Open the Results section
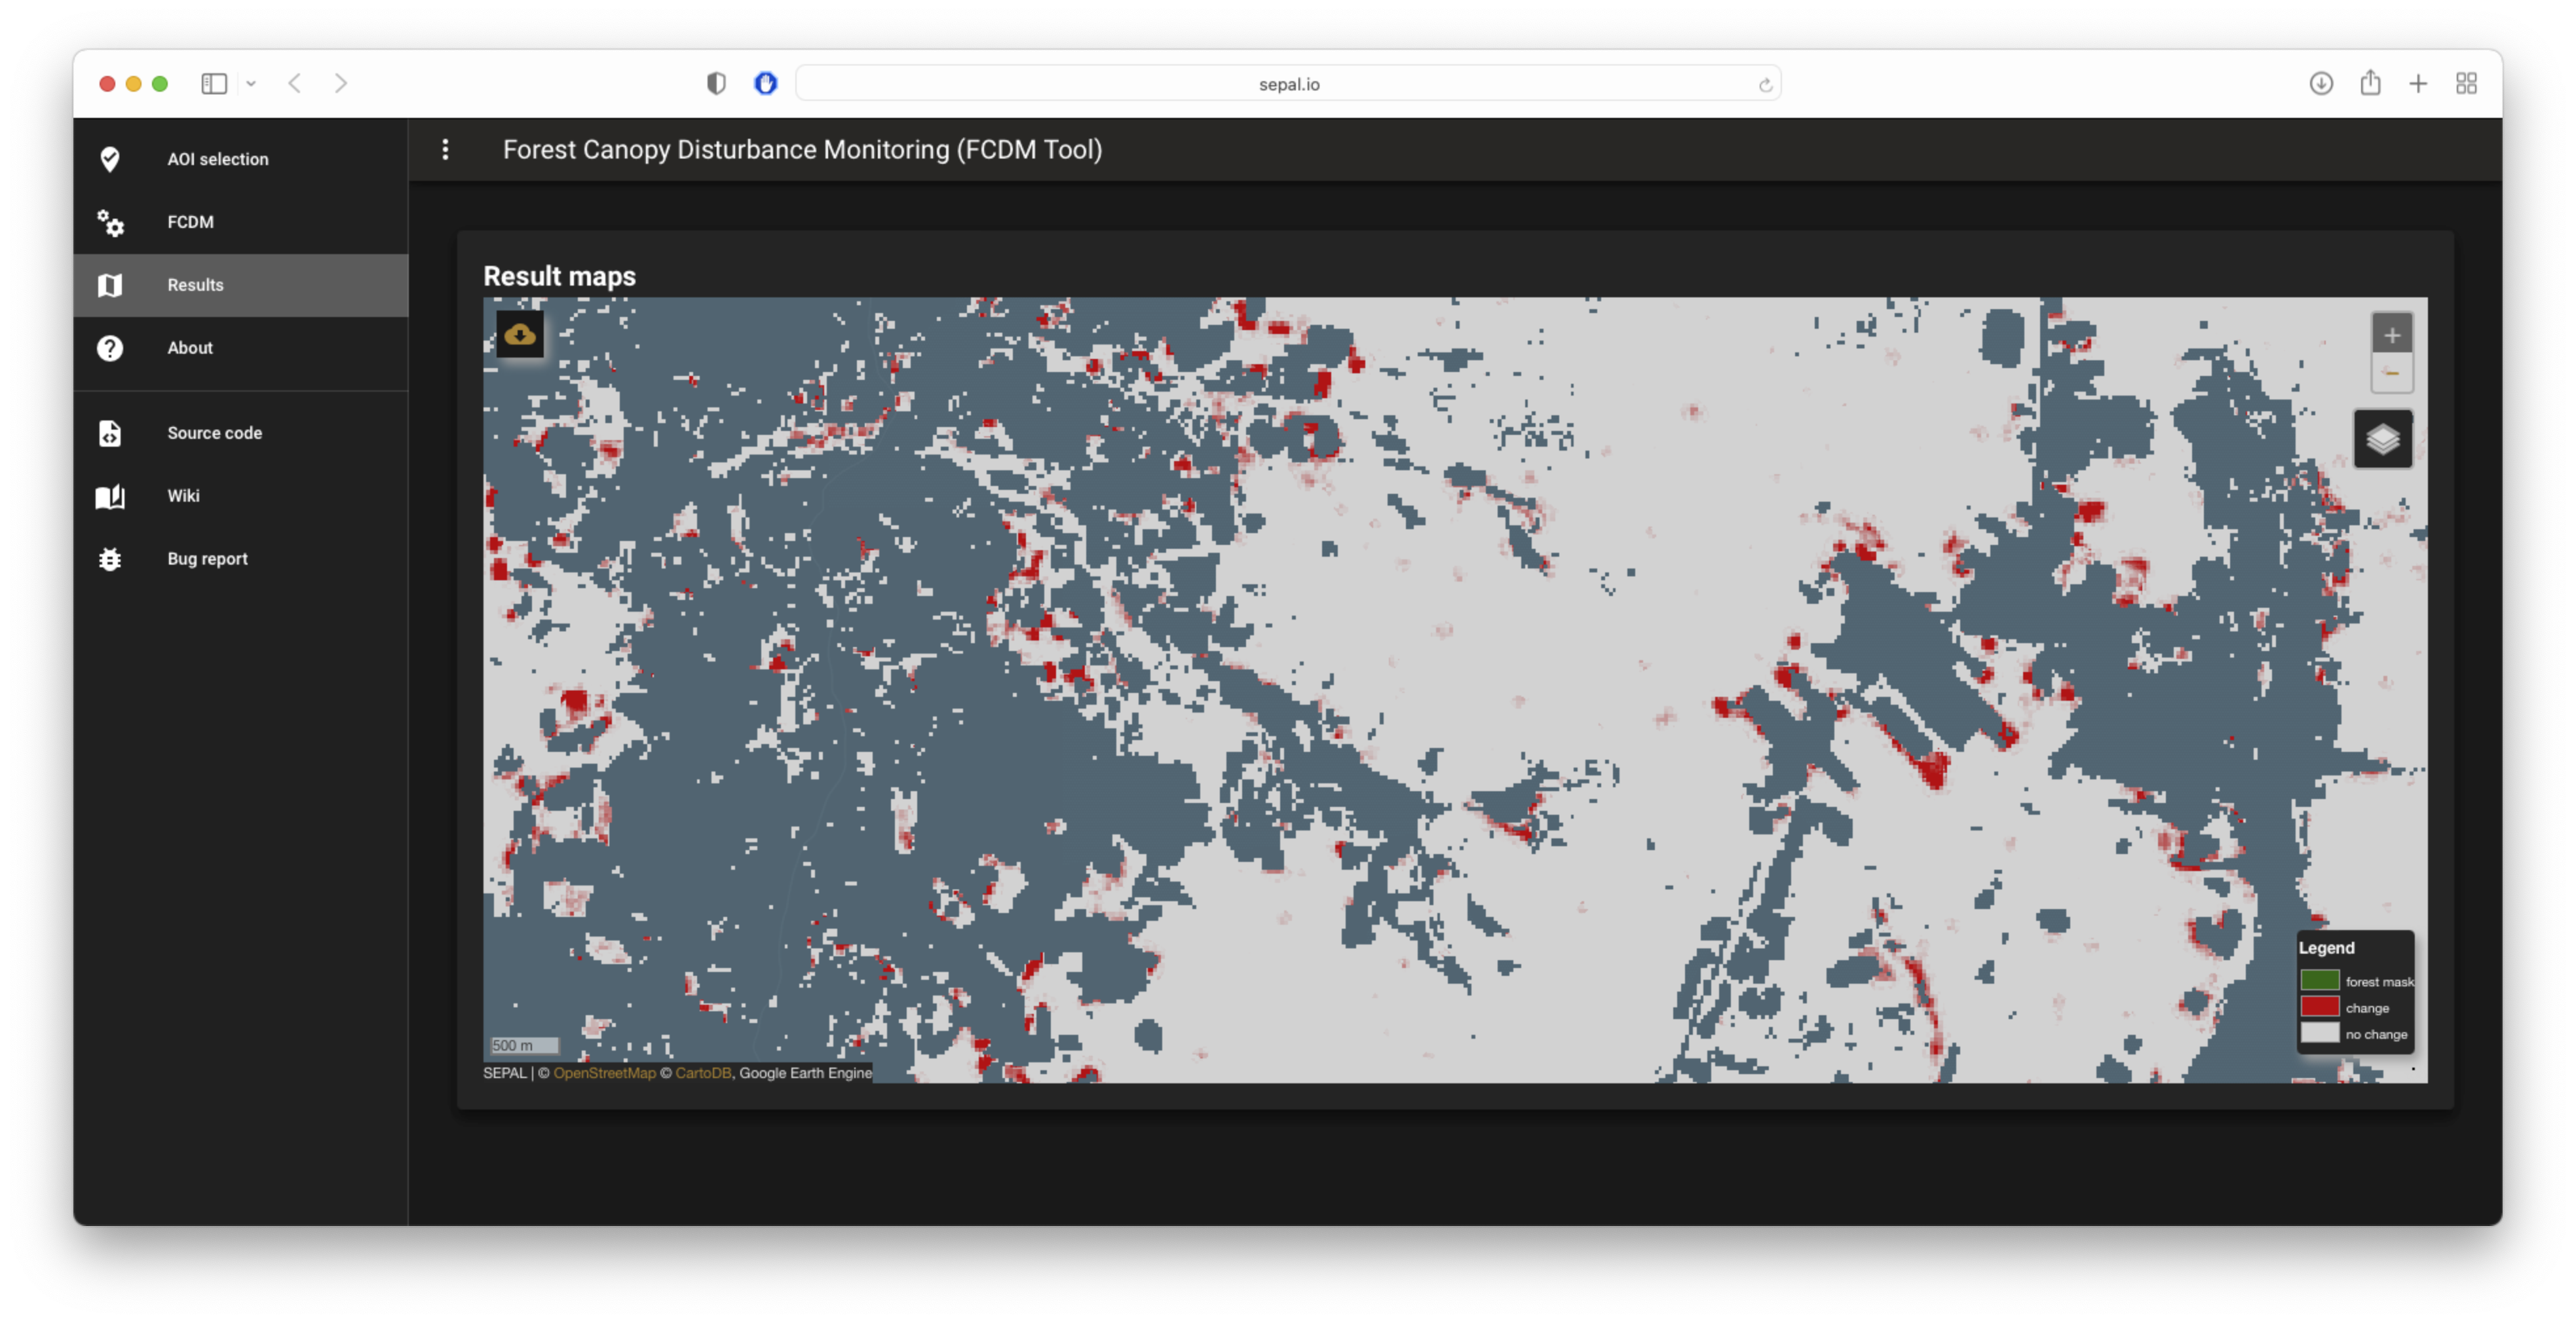 pyautogui.click(x=195, y=285)
